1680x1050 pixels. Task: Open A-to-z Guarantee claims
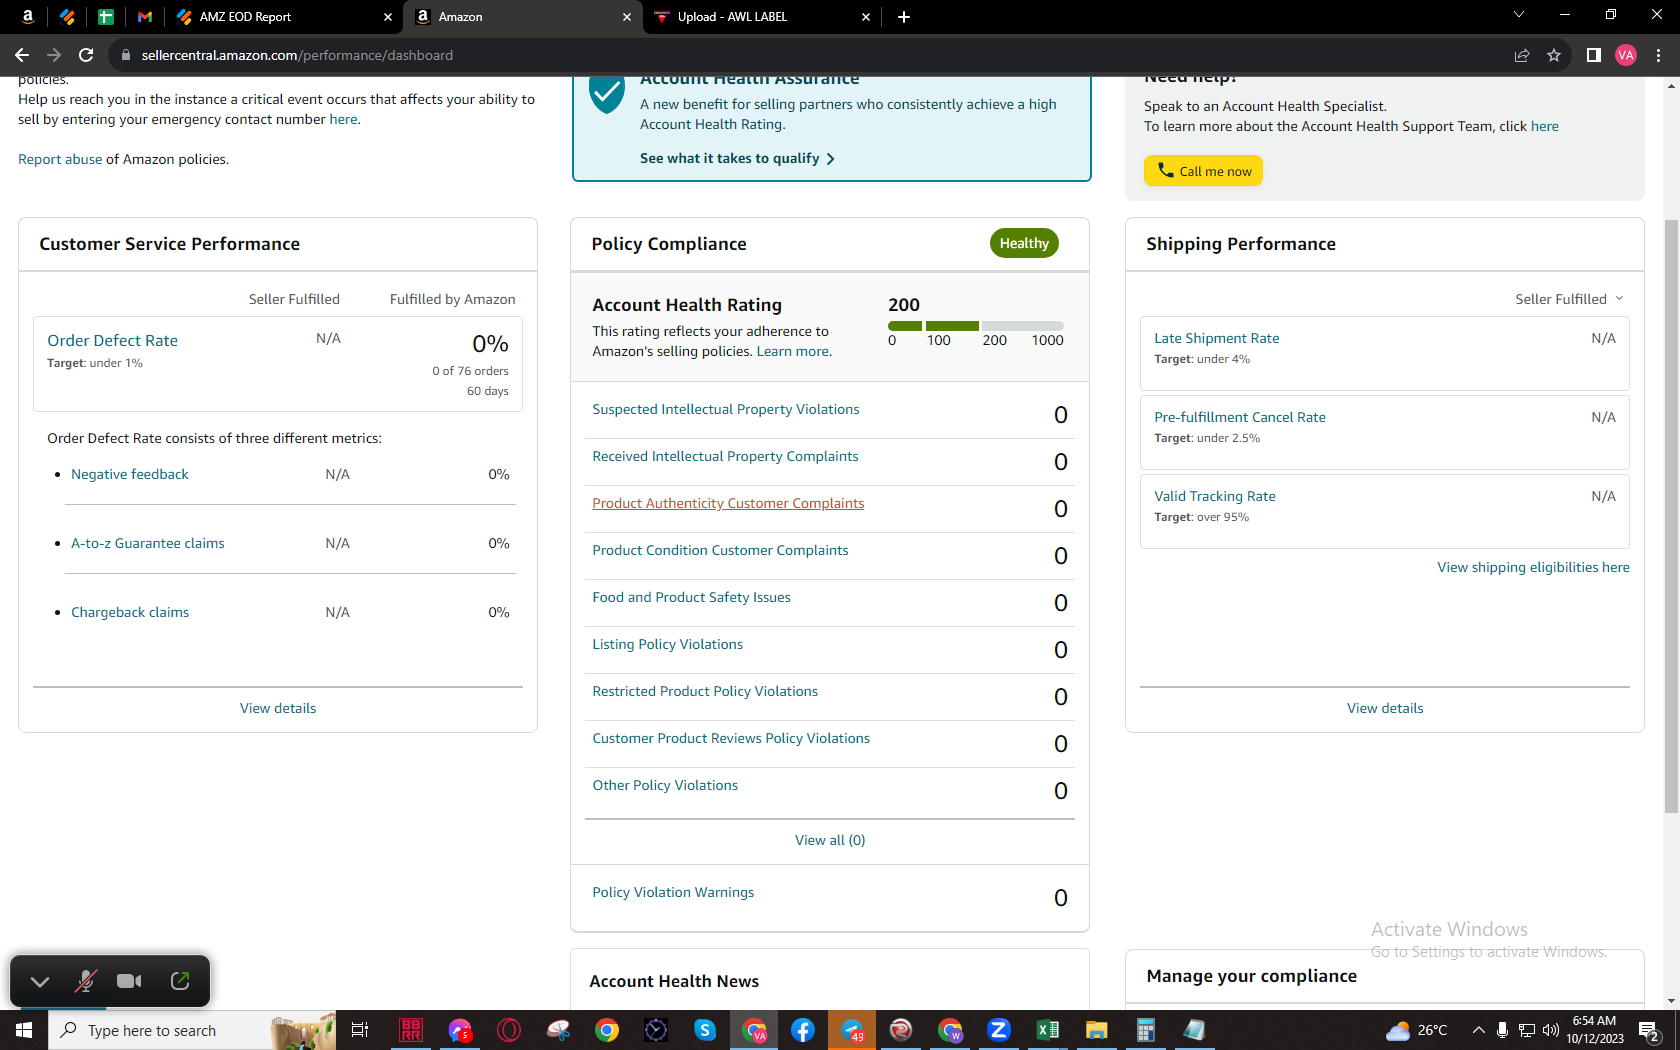click(148, 543)
